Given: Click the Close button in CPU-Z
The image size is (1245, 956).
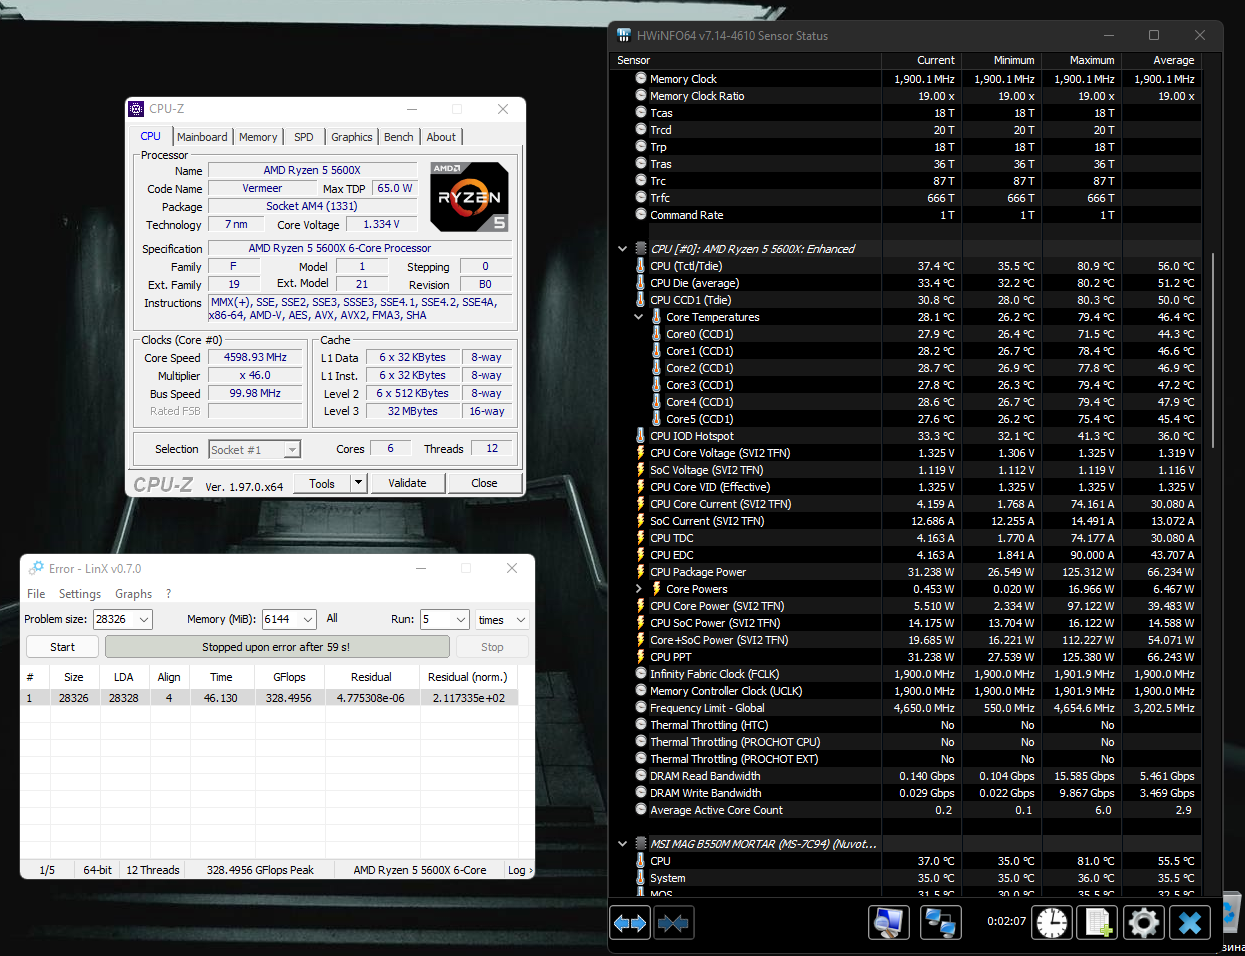Looking at the screenshot, I should pos(484,483).
